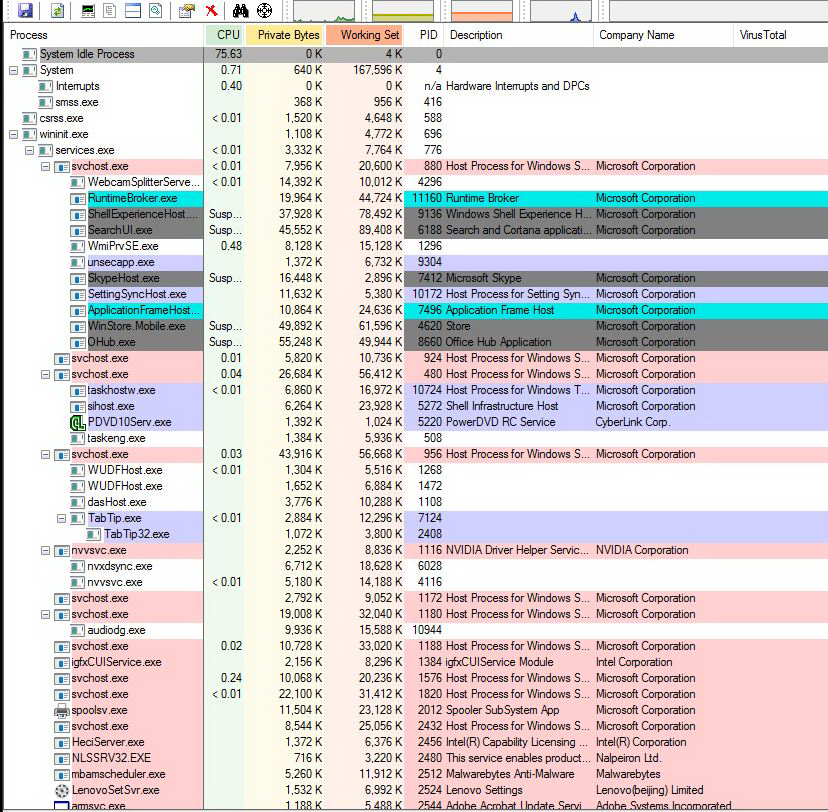Collapse the wininit.exe process tree
This screenshot has width=828, height=812.
(13, 134)
